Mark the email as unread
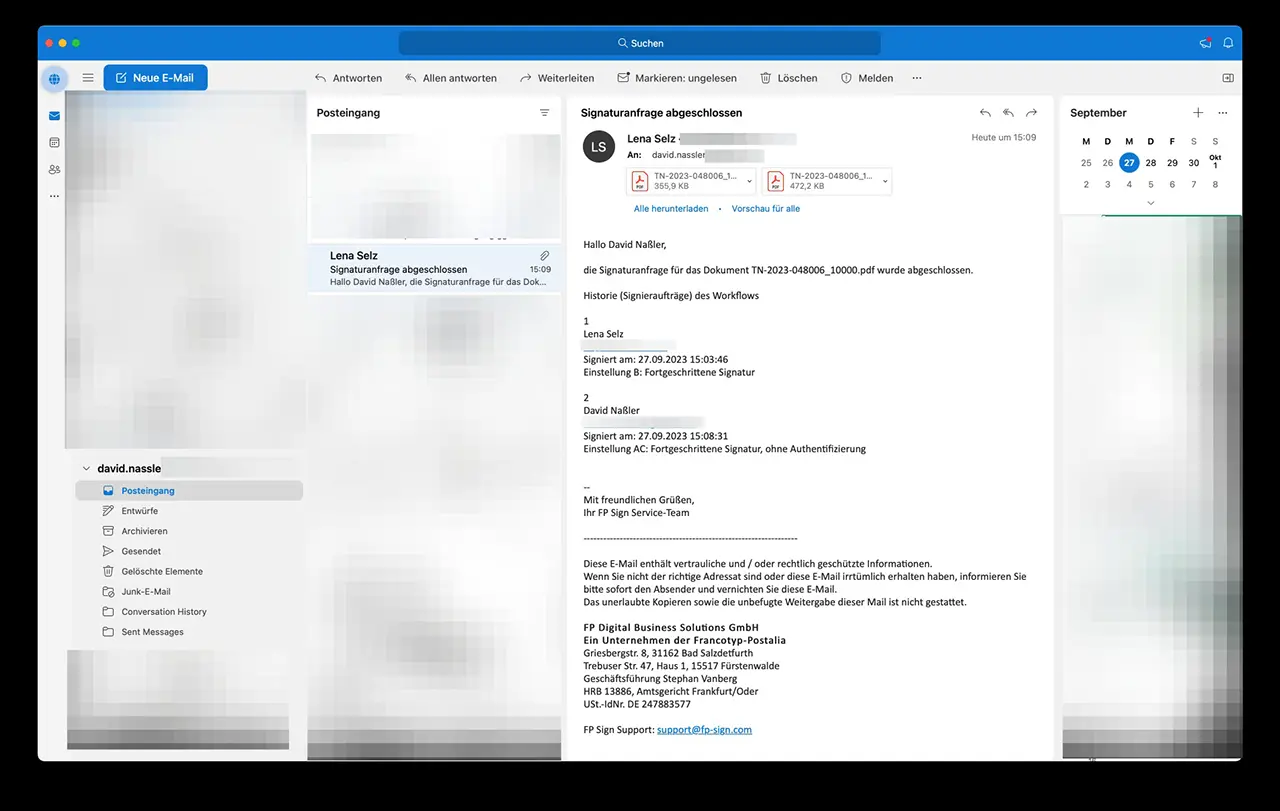This screenshot has height=811, width=1280. pos(677,78)
